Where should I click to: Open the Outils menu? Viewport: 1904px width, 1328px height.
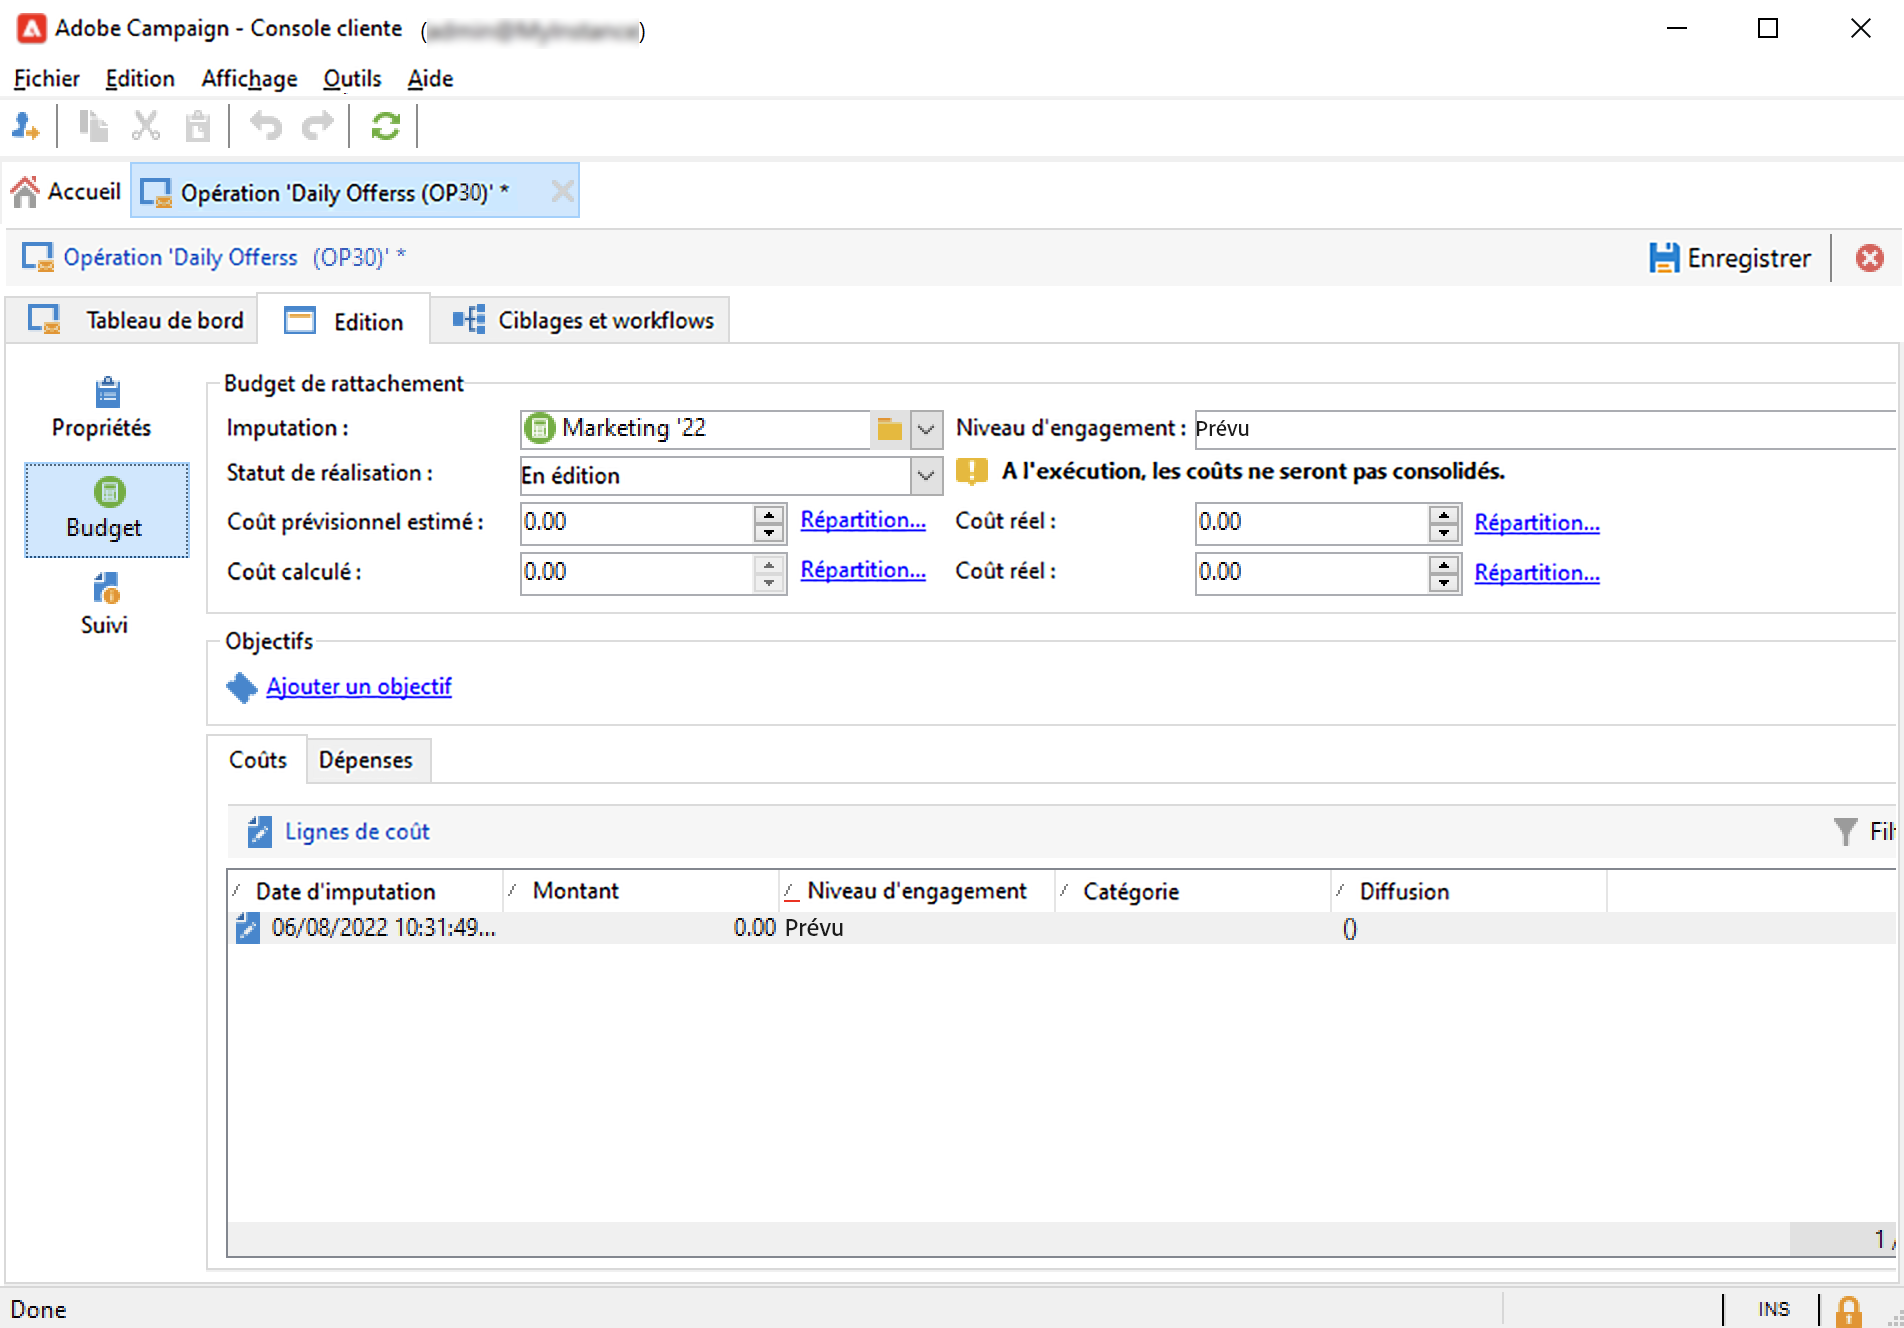pyautogui.click(x=352, y=79)
